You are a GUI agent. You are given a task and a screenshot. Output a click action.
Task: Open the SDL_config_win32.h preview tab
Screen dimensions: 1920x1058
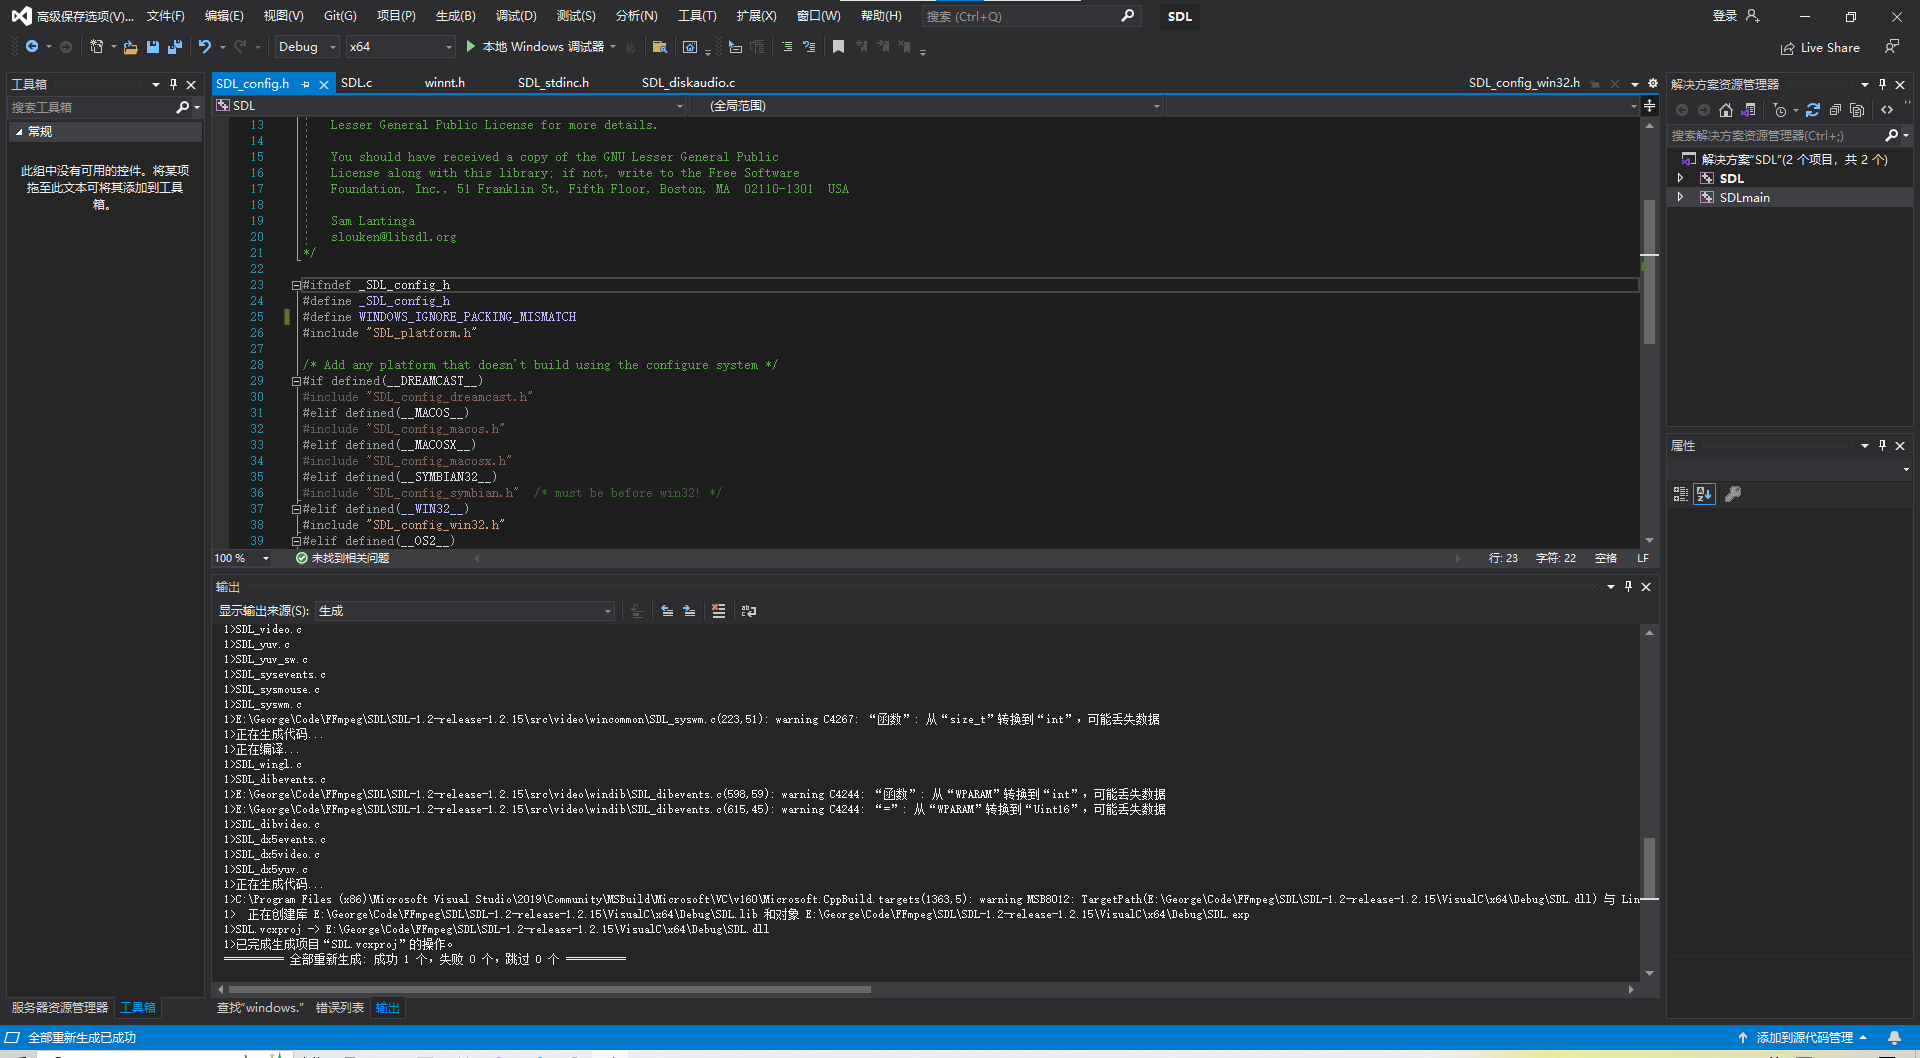[1524, 83]
